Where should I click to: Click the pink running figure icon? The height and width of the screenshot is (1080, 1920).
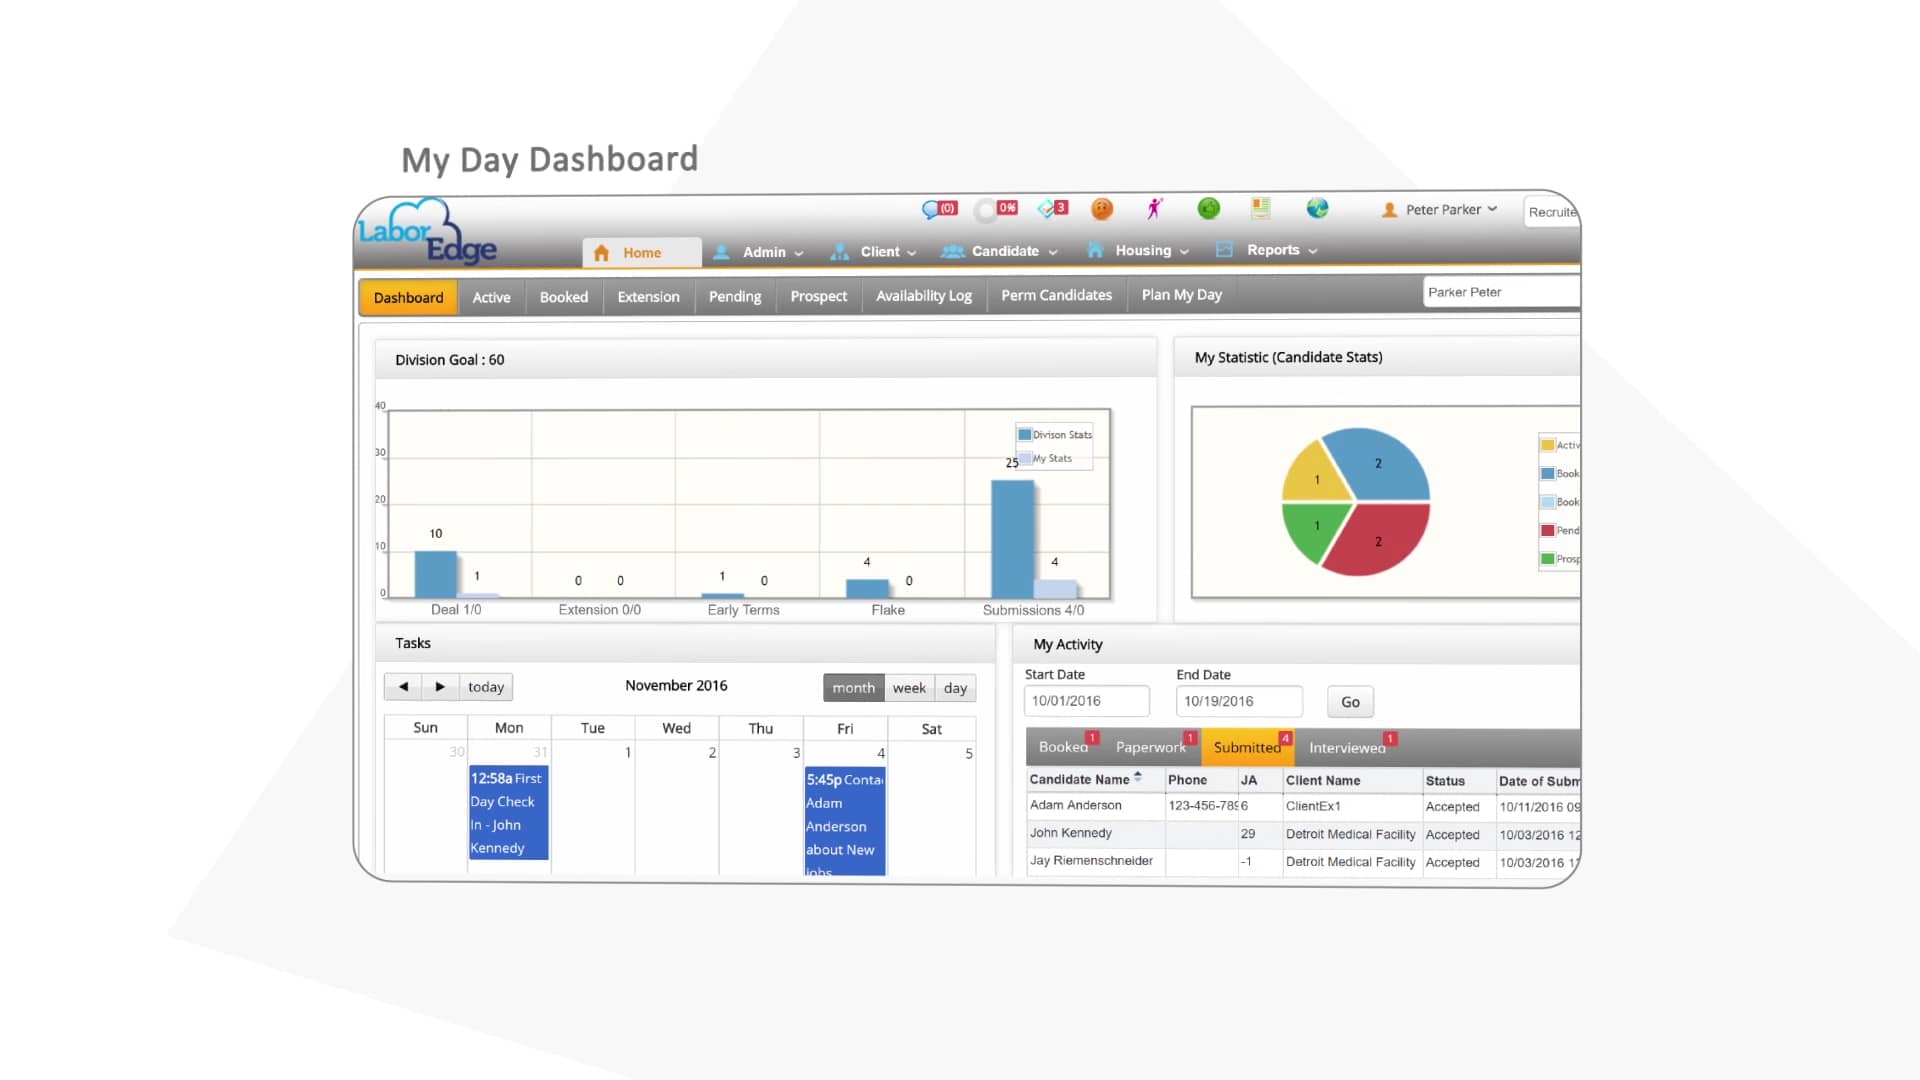(1155, 208)
